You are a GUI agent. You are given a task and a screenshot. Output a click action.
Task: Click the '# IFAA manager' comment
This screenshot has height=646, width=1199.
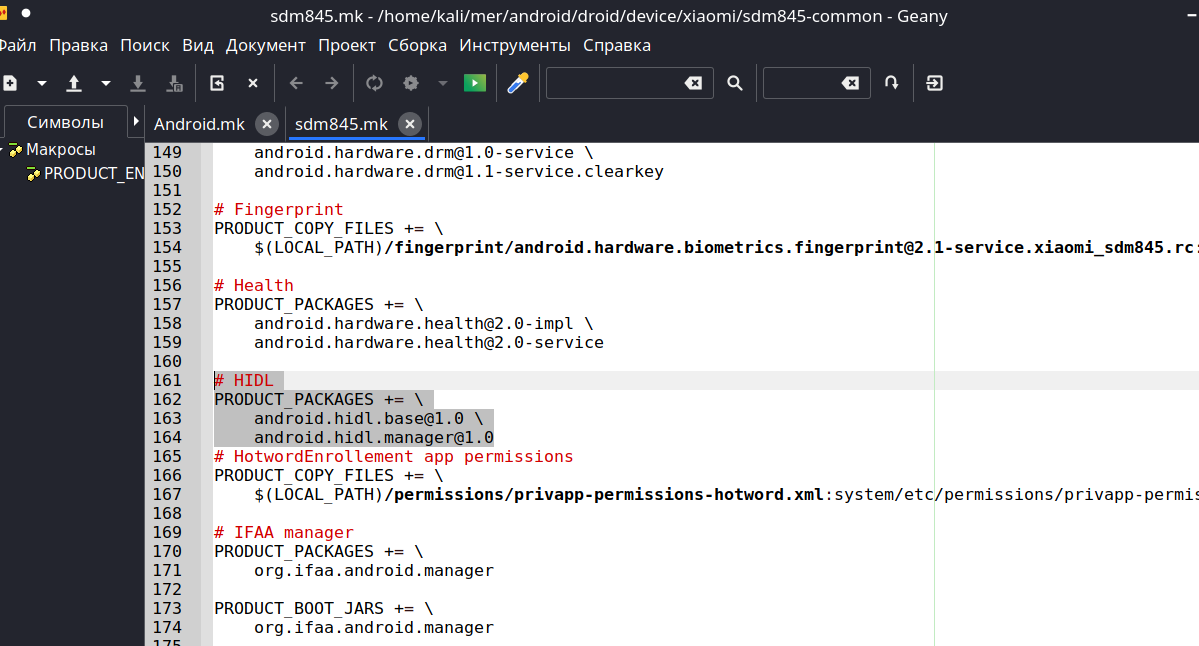pyautogui.click(x=284, y=532)
